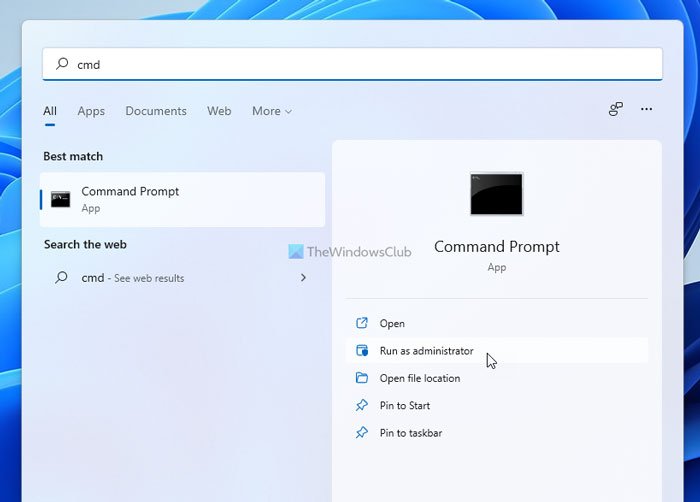
Task: Expand the More dropdown
Action: [x=271, y=111]
